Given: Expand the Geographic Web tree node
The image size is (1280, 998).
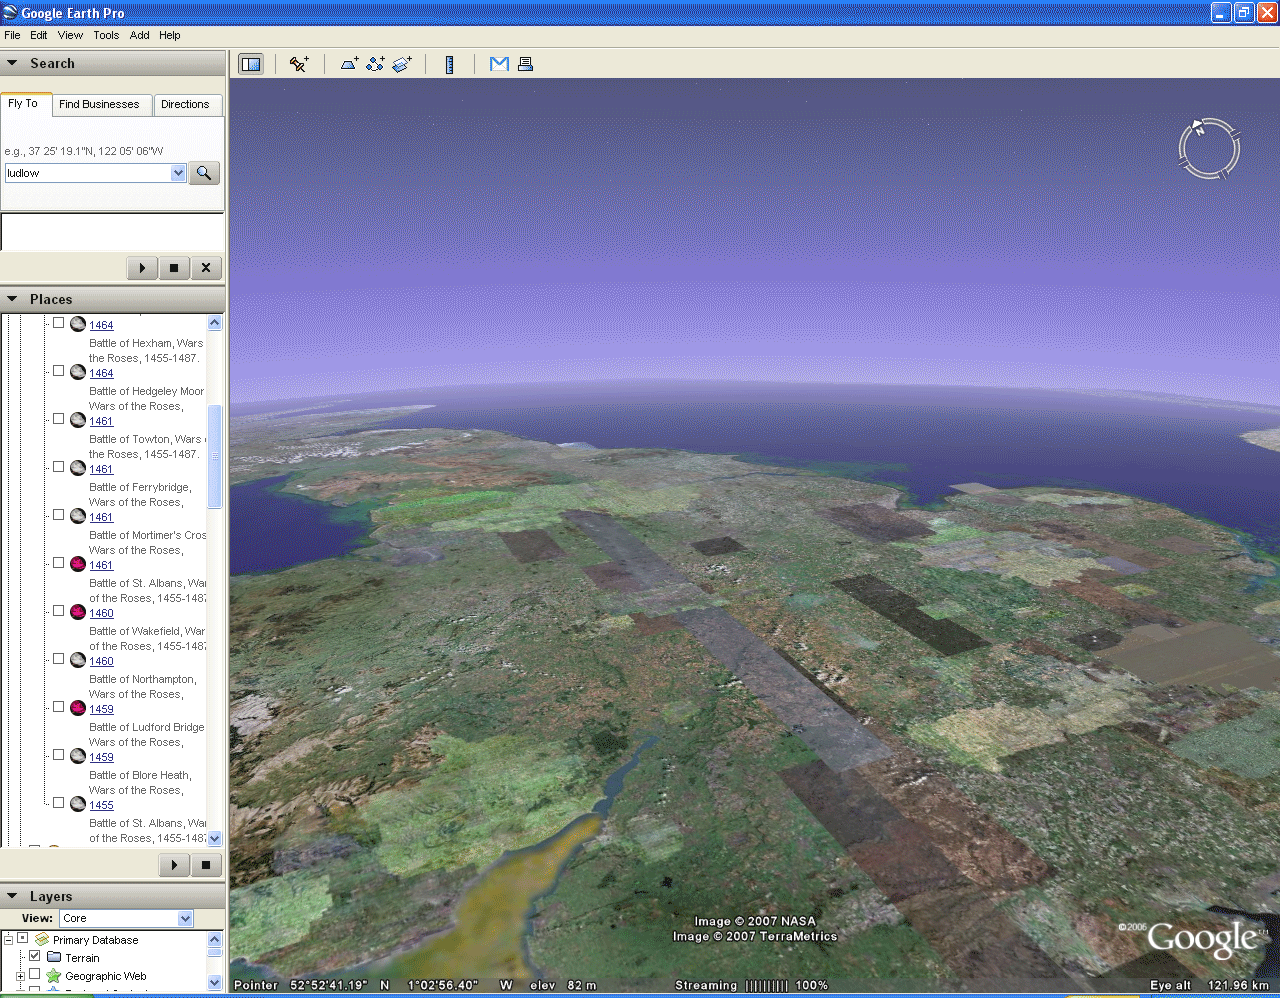Looking at the screenshot, I should pyautogui.click(x=20, y=976).
